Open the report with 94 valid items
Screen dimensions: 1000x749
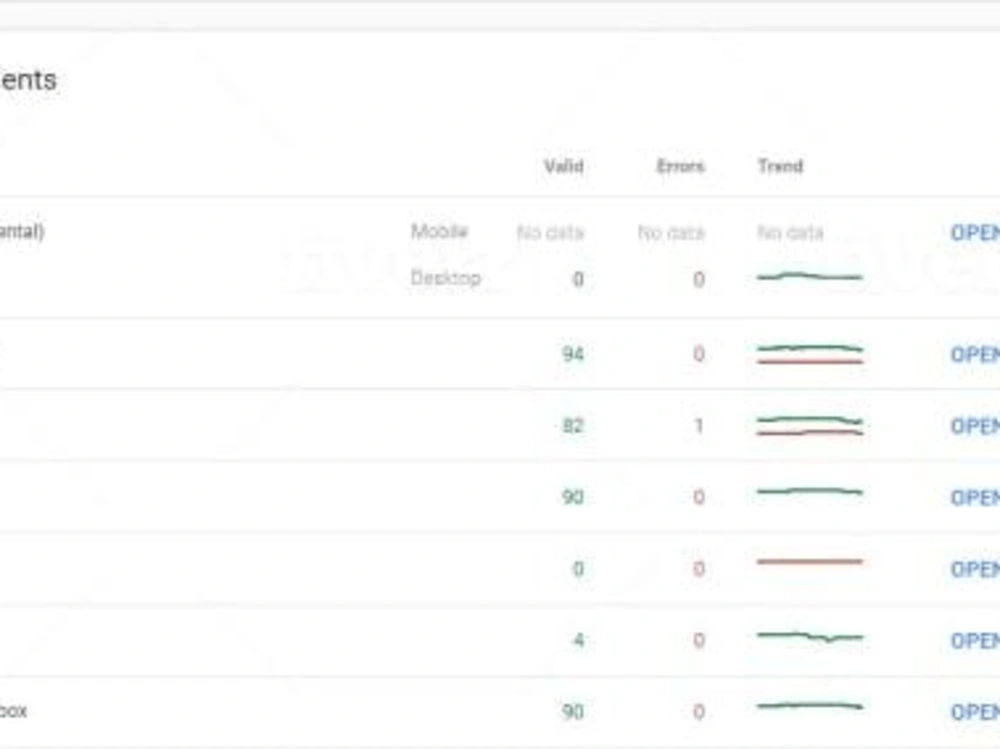pos(975,354)
